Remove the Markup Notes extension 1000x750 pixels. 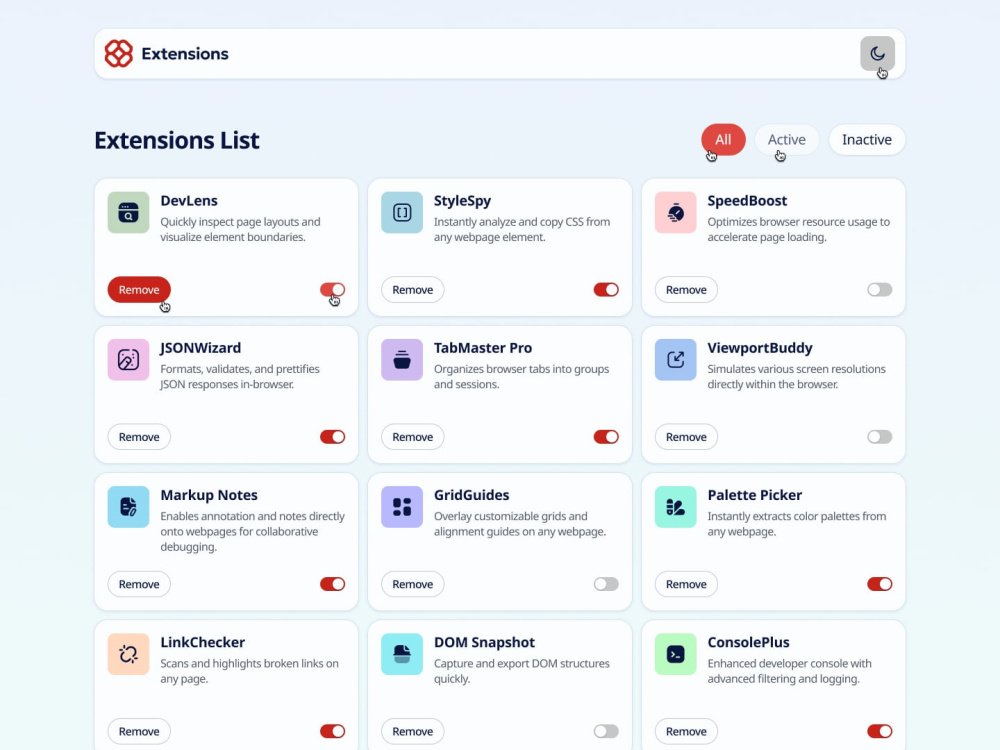[139, 584]
